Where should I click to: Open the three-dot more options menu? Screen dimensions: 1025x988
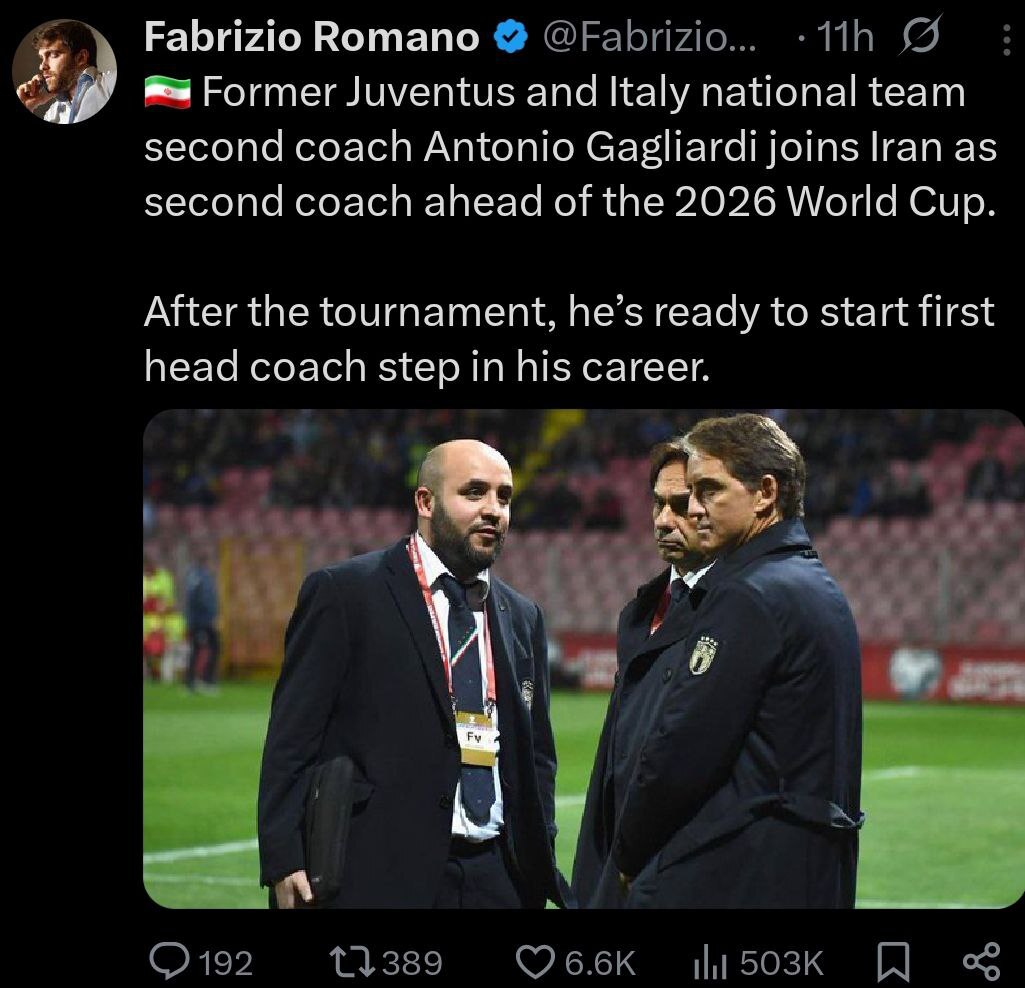1005,39
